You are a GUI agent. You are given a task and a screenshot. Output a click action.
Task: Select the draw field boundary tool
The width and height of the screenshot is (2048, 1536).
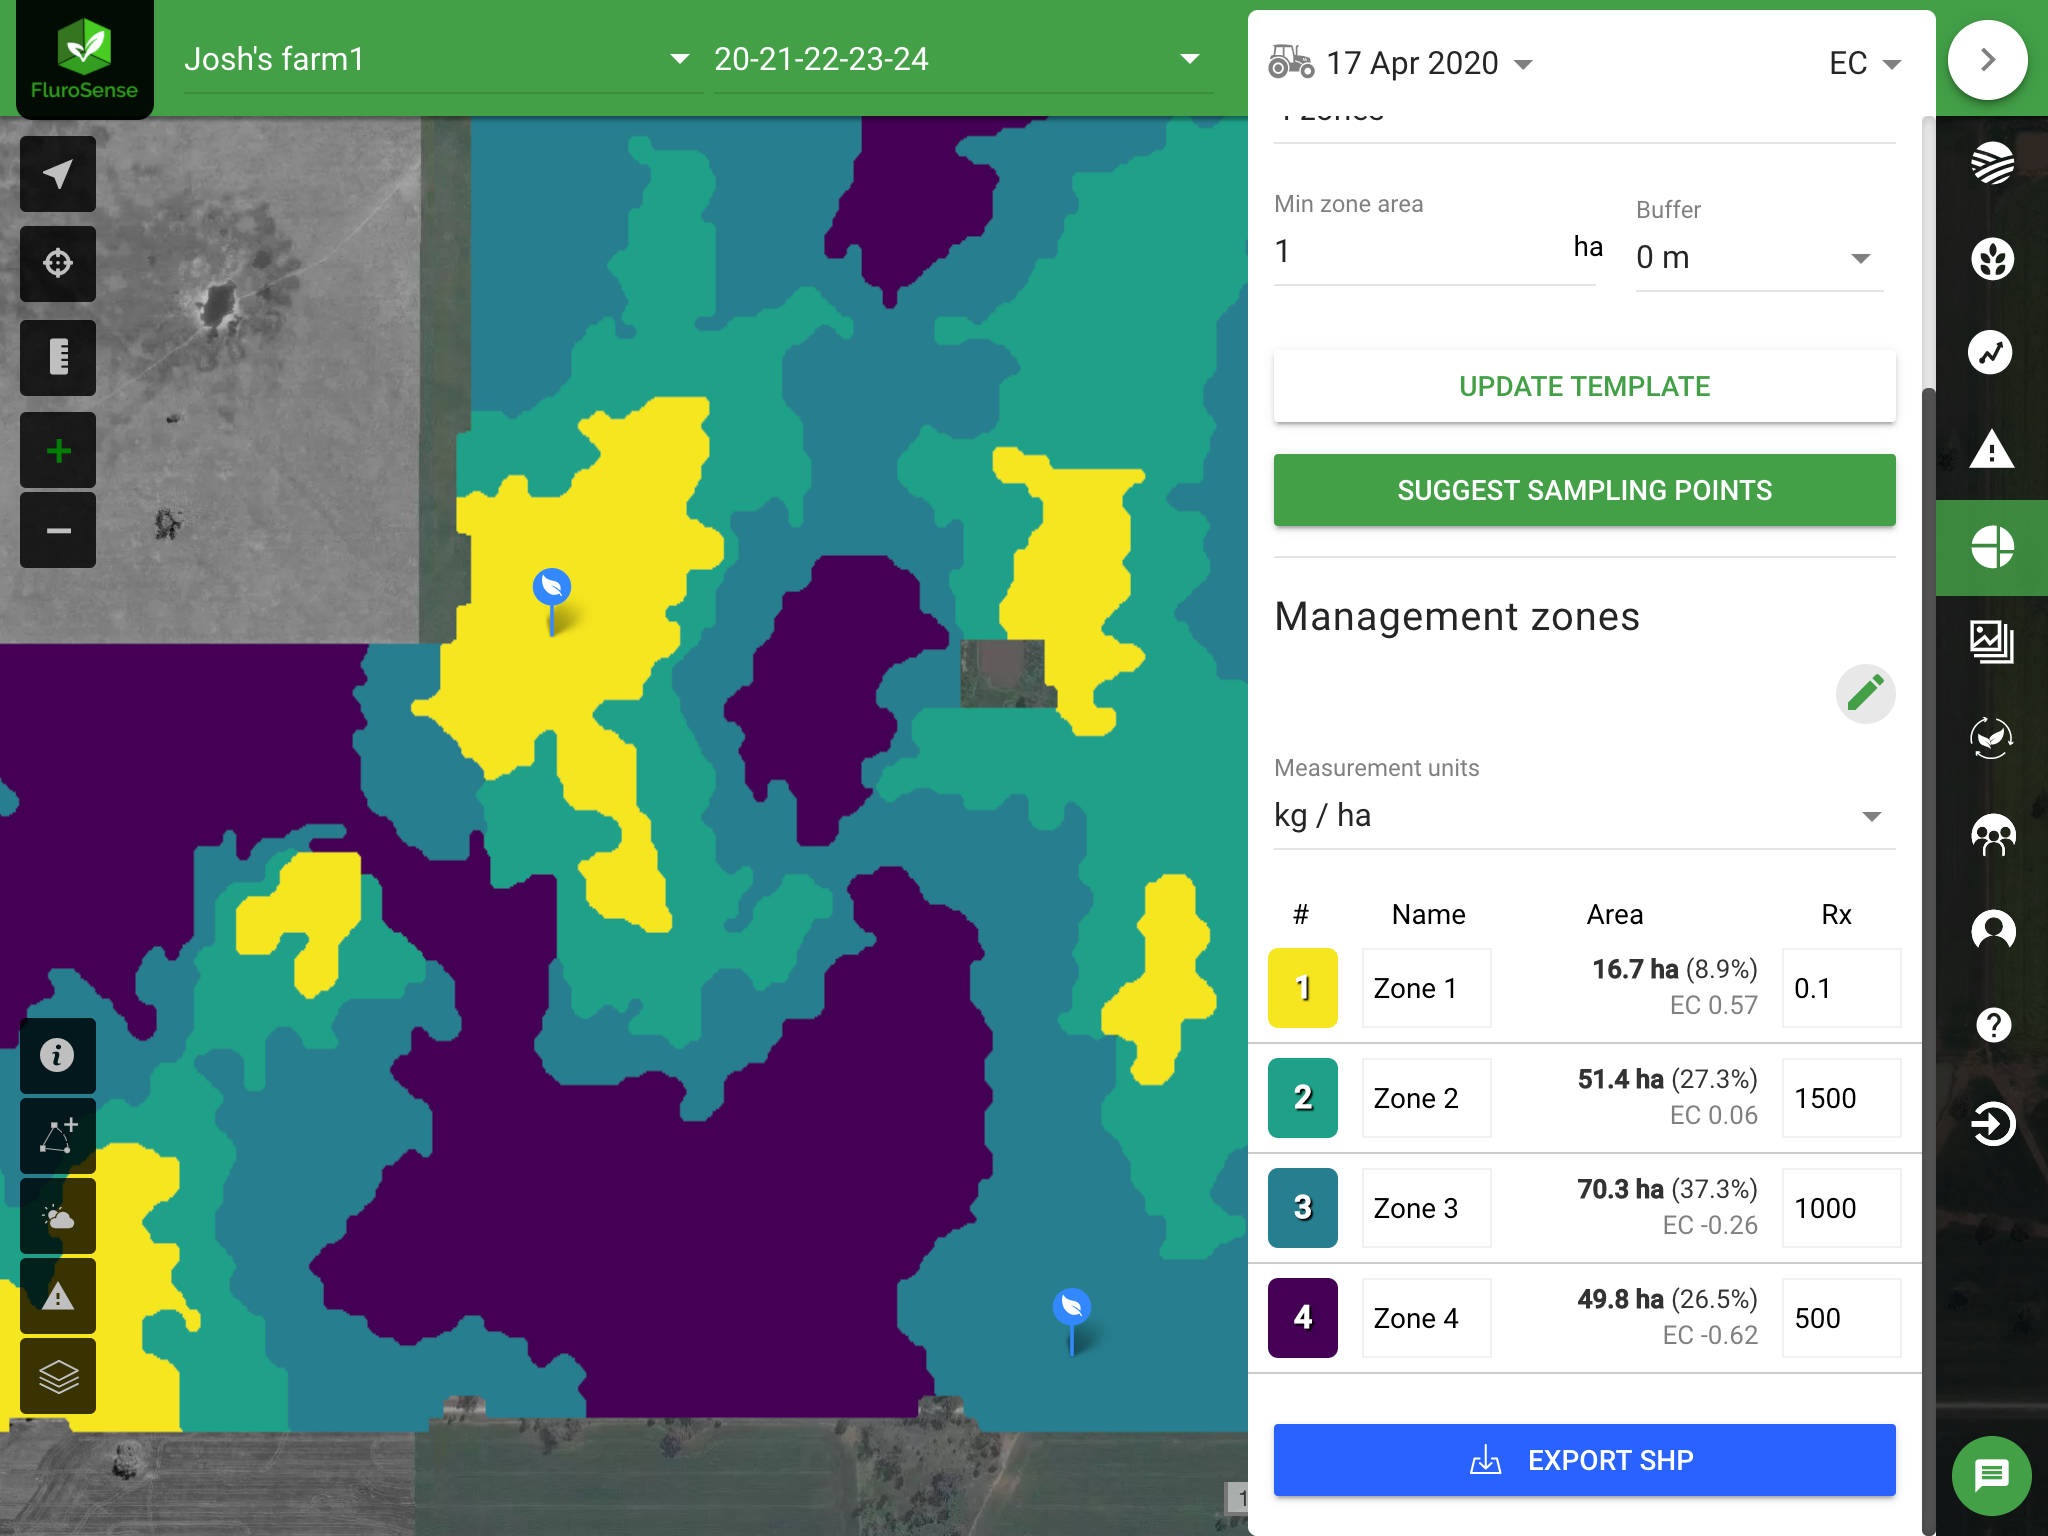coord(57,1135)
